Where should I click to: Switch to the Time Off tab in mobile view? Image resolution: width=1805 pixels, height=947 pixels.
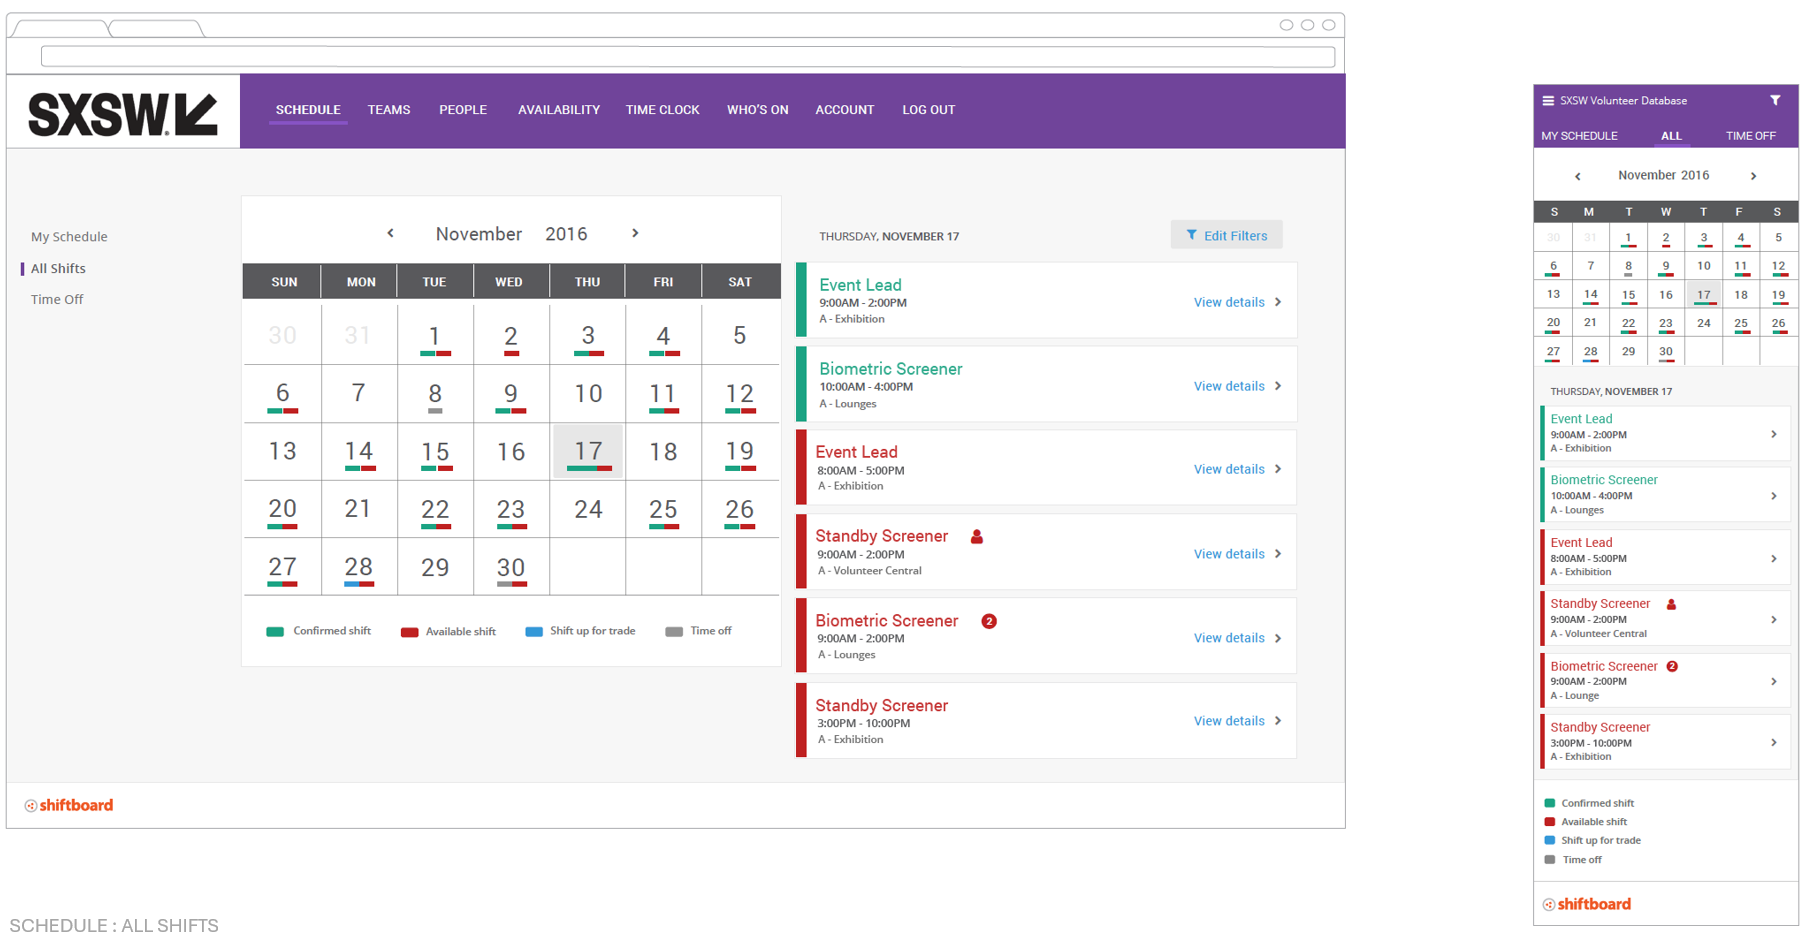(1751, 136)
